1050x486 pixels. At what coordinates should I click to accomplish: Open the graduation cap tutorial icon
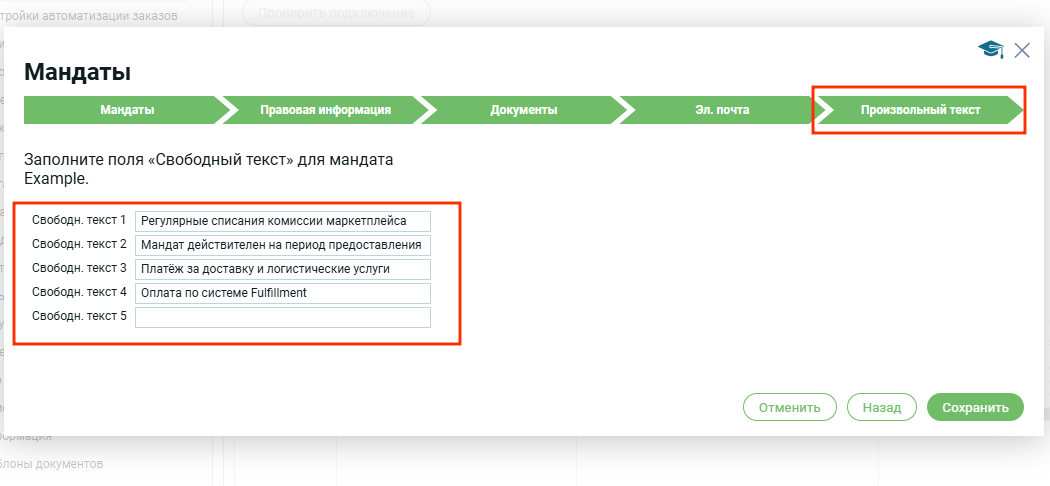click(990, 50)
